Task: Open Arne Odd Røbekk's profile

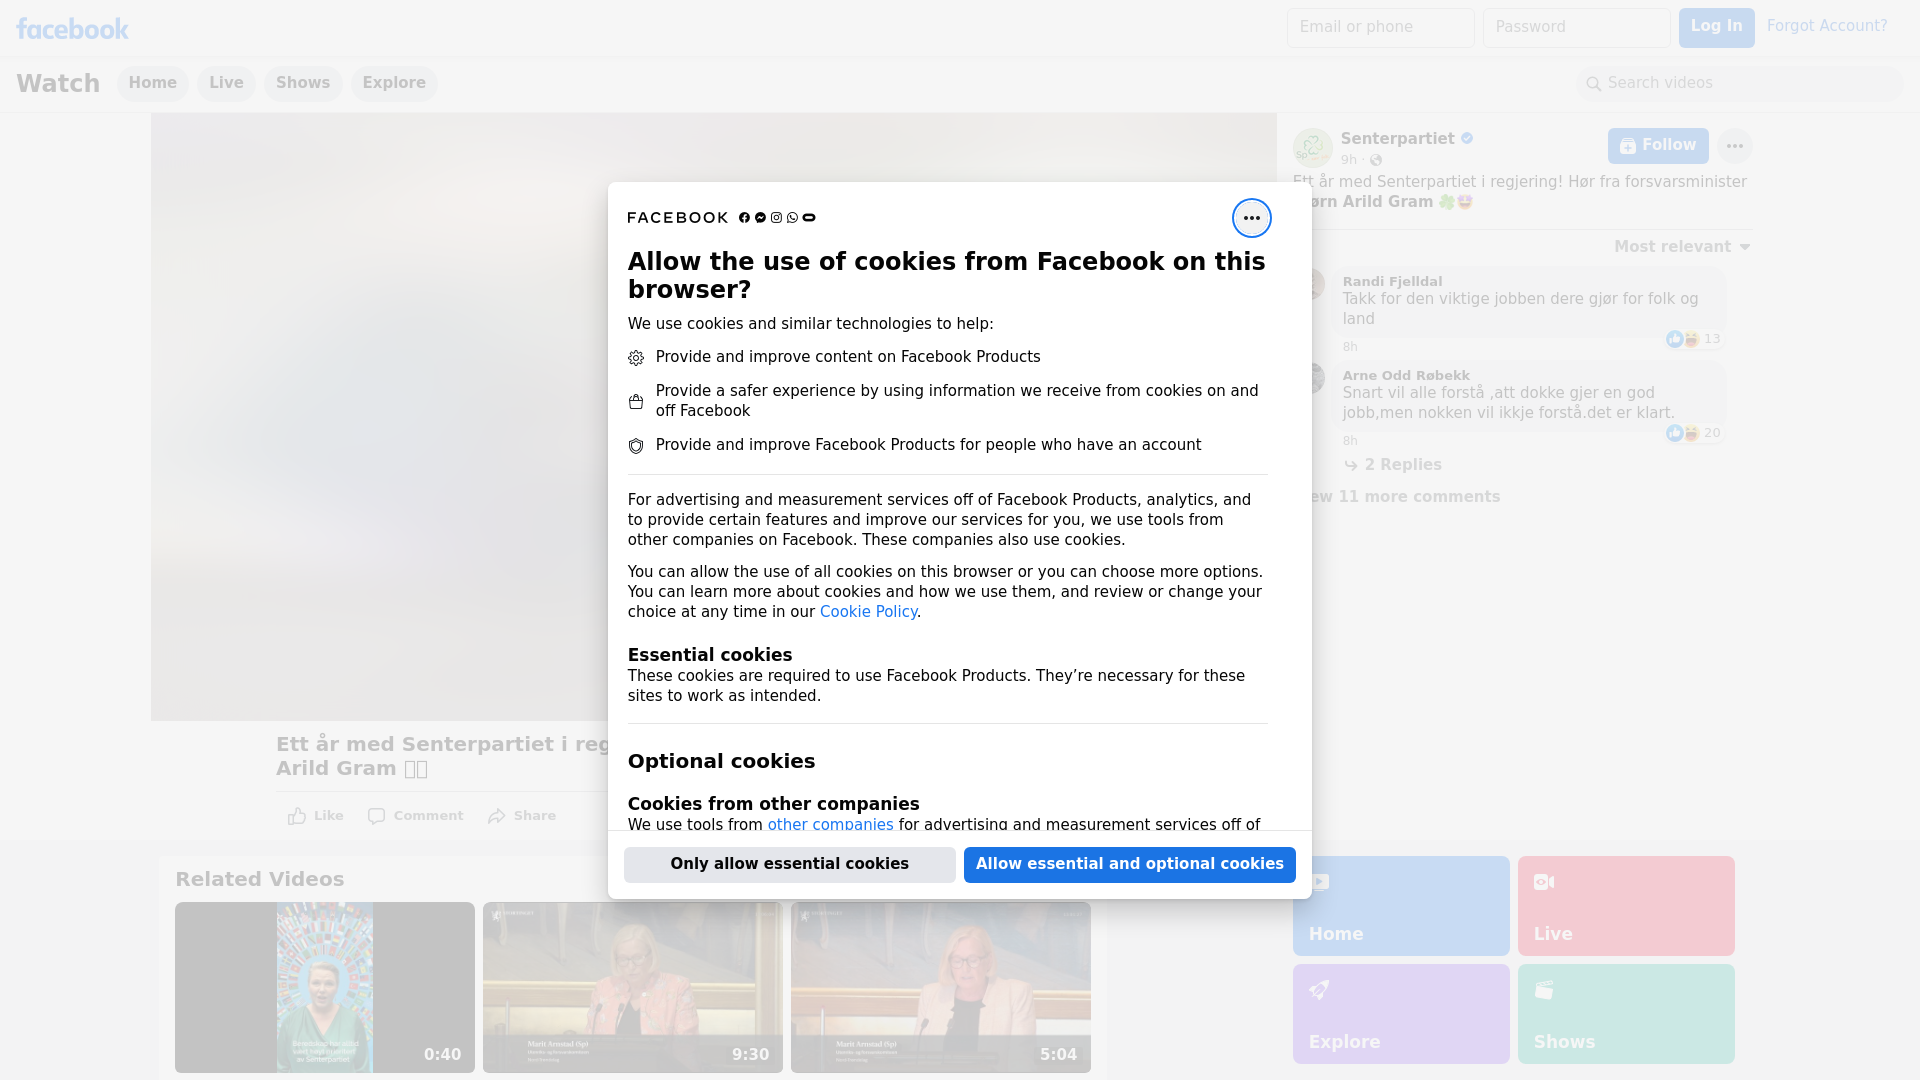Action: click(1406, 376)
